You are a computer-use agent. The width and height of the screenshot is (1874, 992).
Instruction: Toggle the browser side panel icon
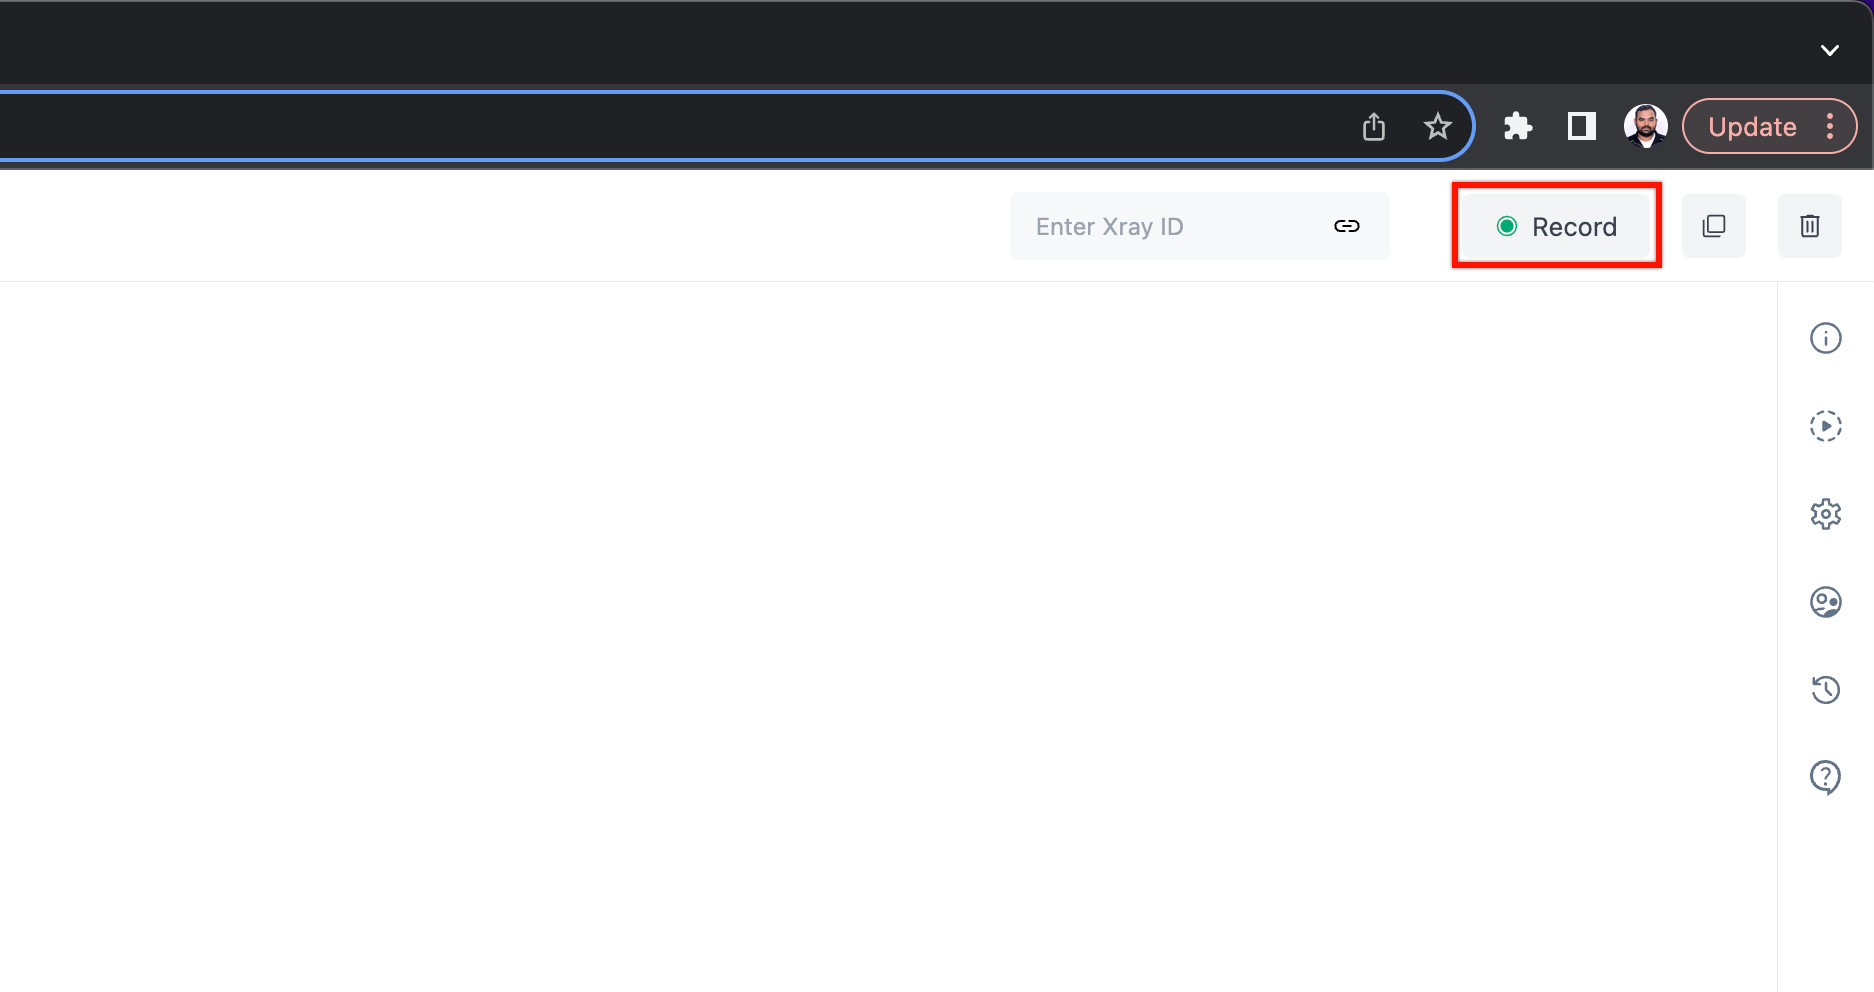[1582, 126]
